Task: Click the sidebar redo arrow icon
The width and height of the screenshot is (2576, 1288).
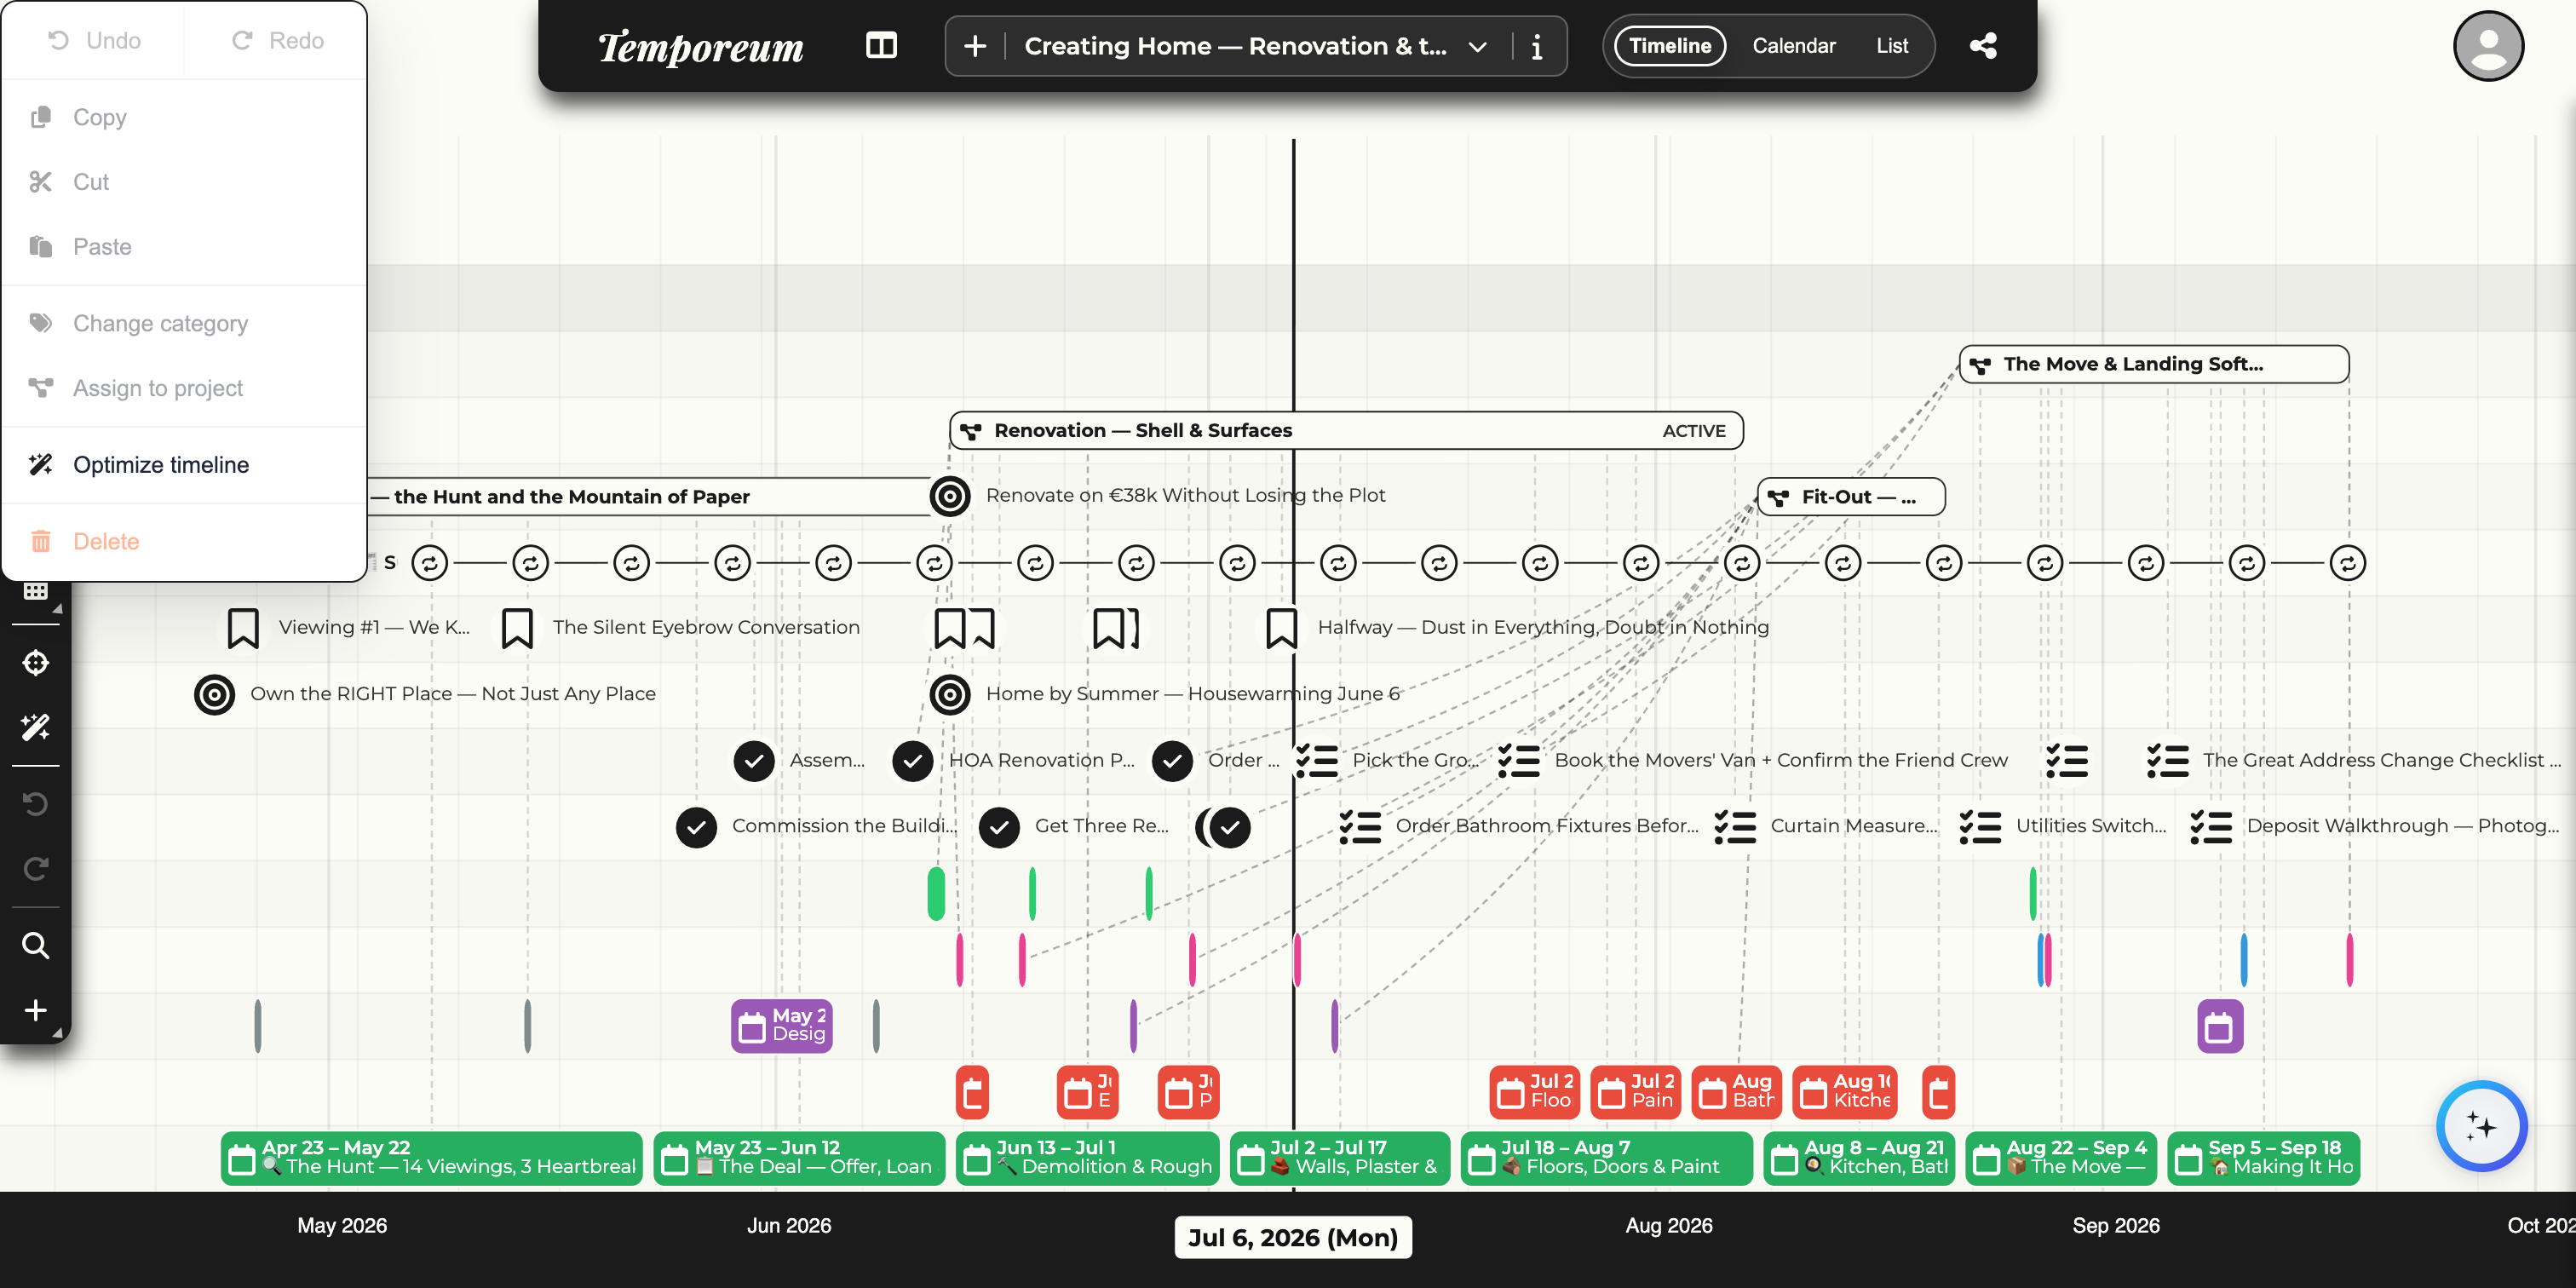Action: tap(35, 868)
